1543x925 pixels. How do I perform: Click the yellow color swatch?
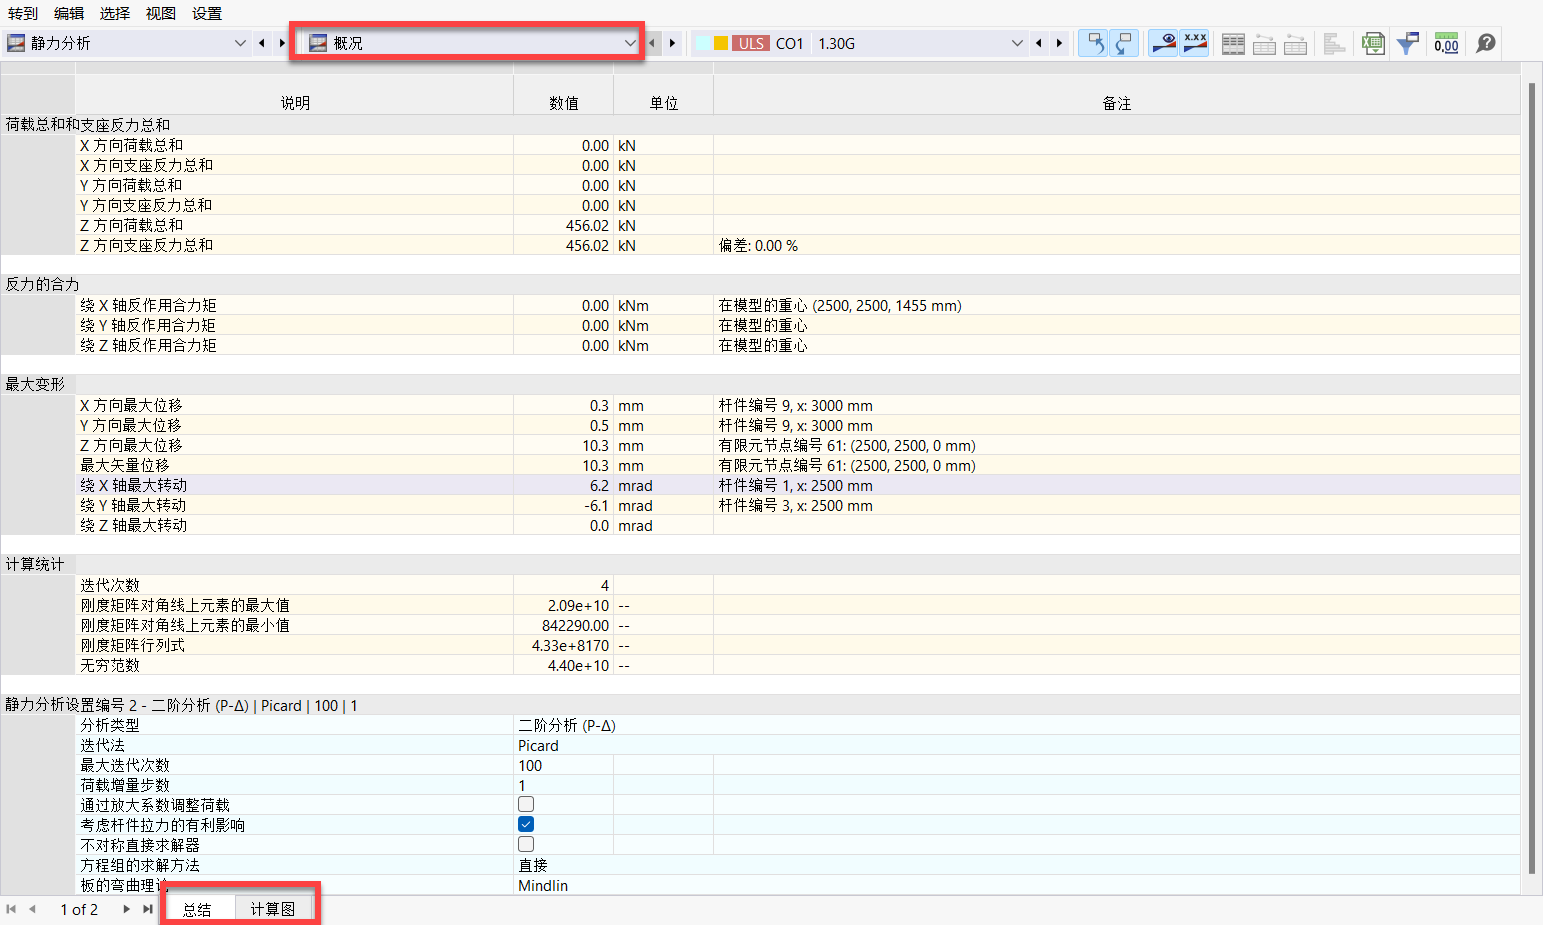[720, 43]
